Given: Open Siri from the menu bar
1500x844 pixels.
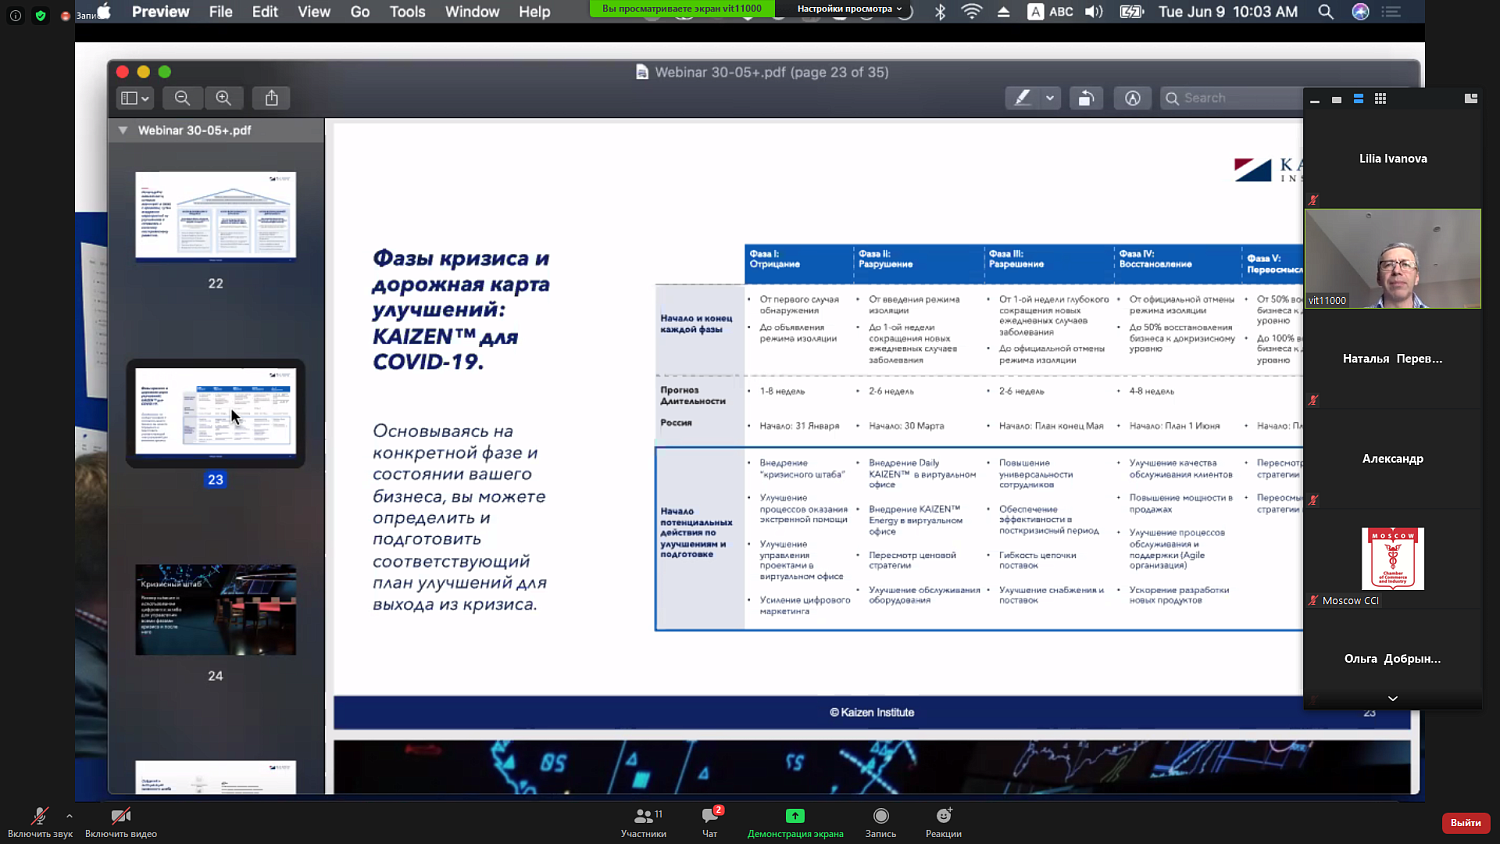Looking at the screenshot, I should [1360, 12].
